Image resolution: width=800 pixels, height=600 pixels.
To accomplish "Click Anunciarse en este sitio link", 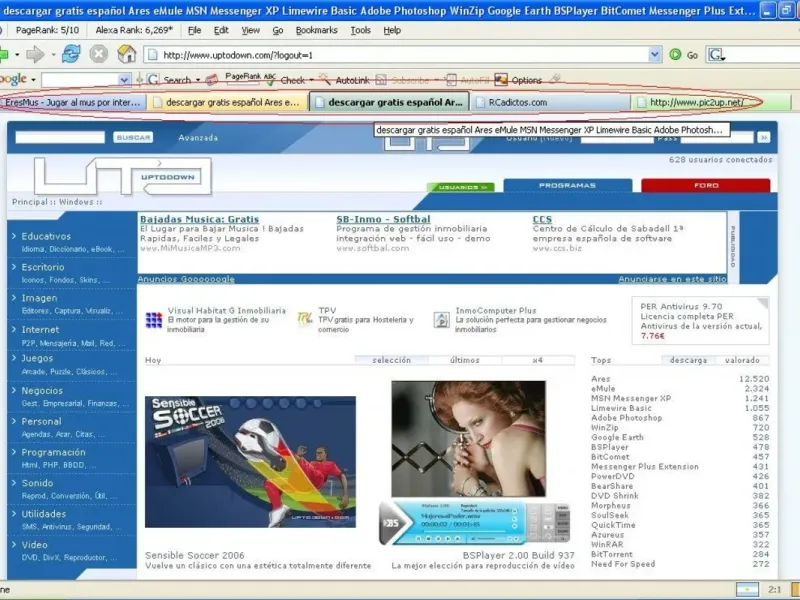I will [x=672, y=279].
